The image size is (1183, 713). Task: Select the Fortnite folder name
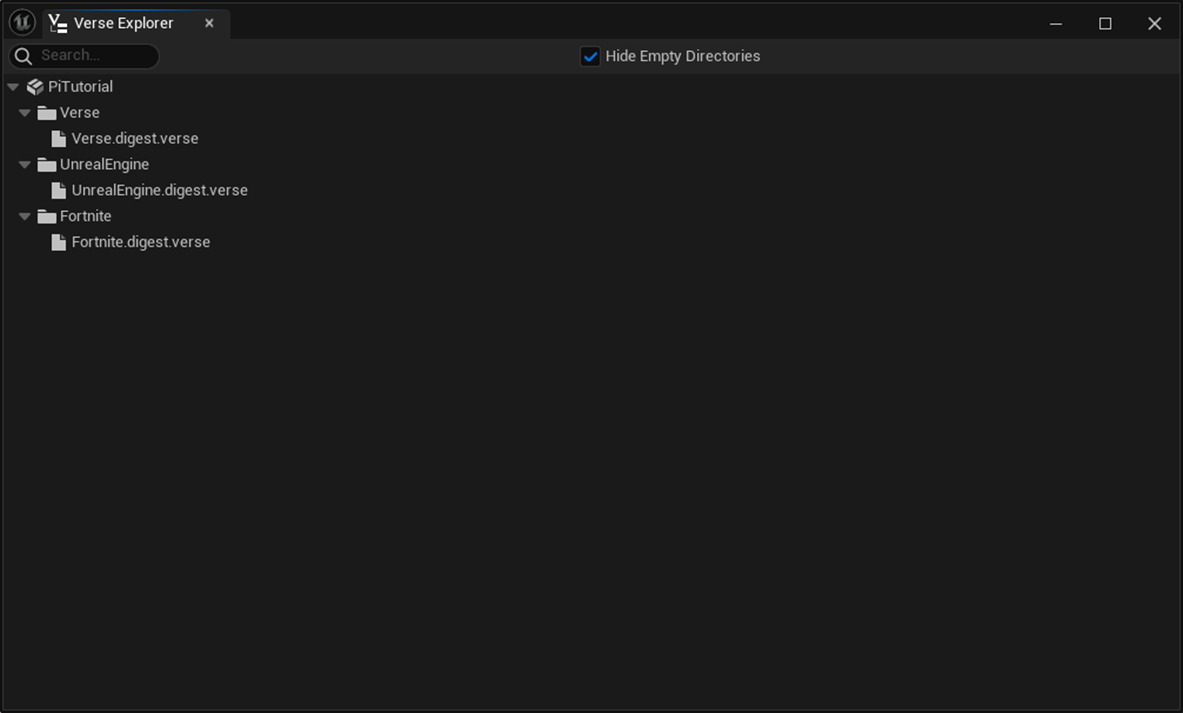coord(85,216)
